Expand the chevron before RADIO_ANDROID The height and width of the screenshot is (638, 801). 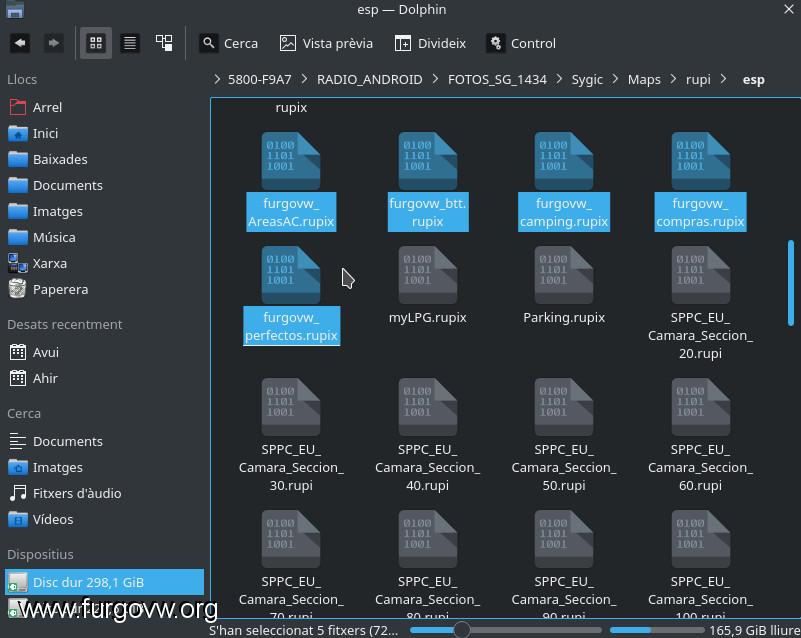tap(304, 79)
